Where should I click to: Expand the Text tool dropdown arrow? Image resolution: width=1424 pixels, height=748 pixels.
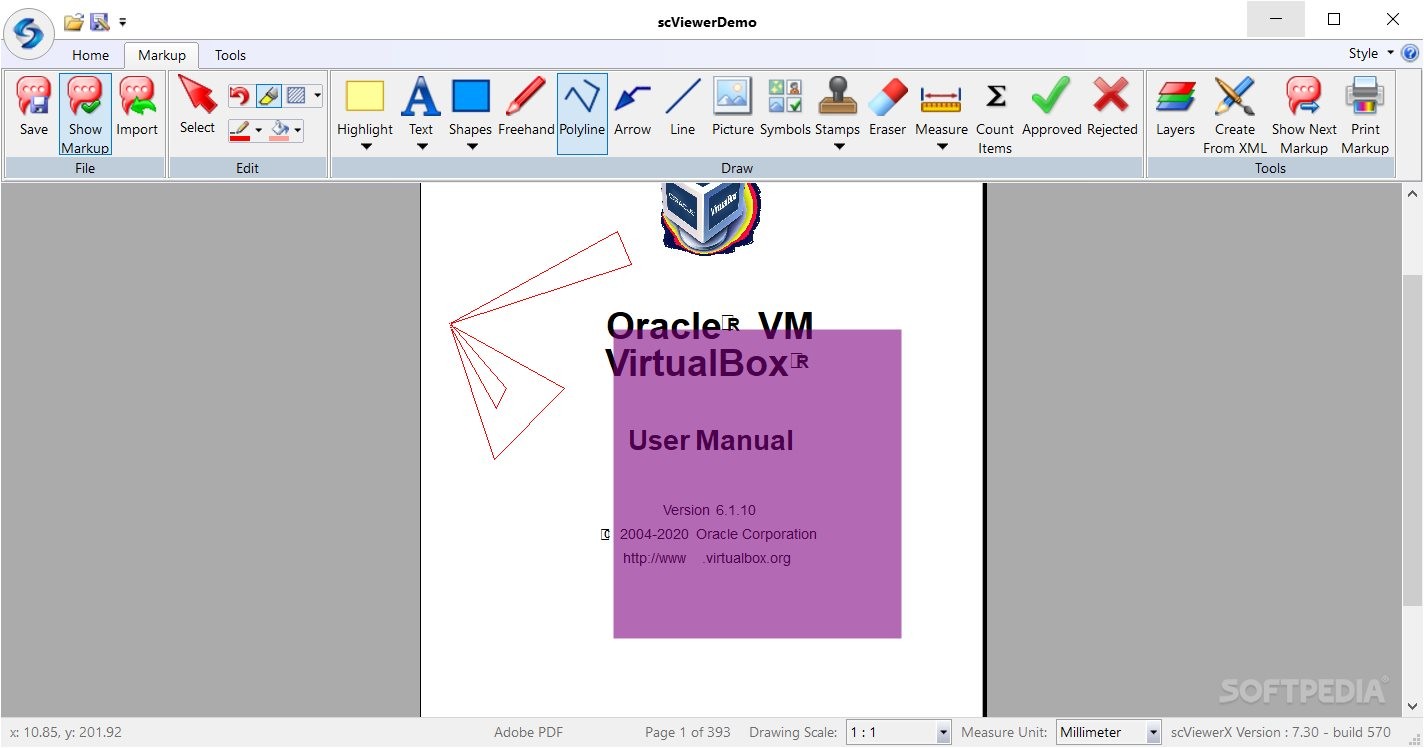coord(422,147)
